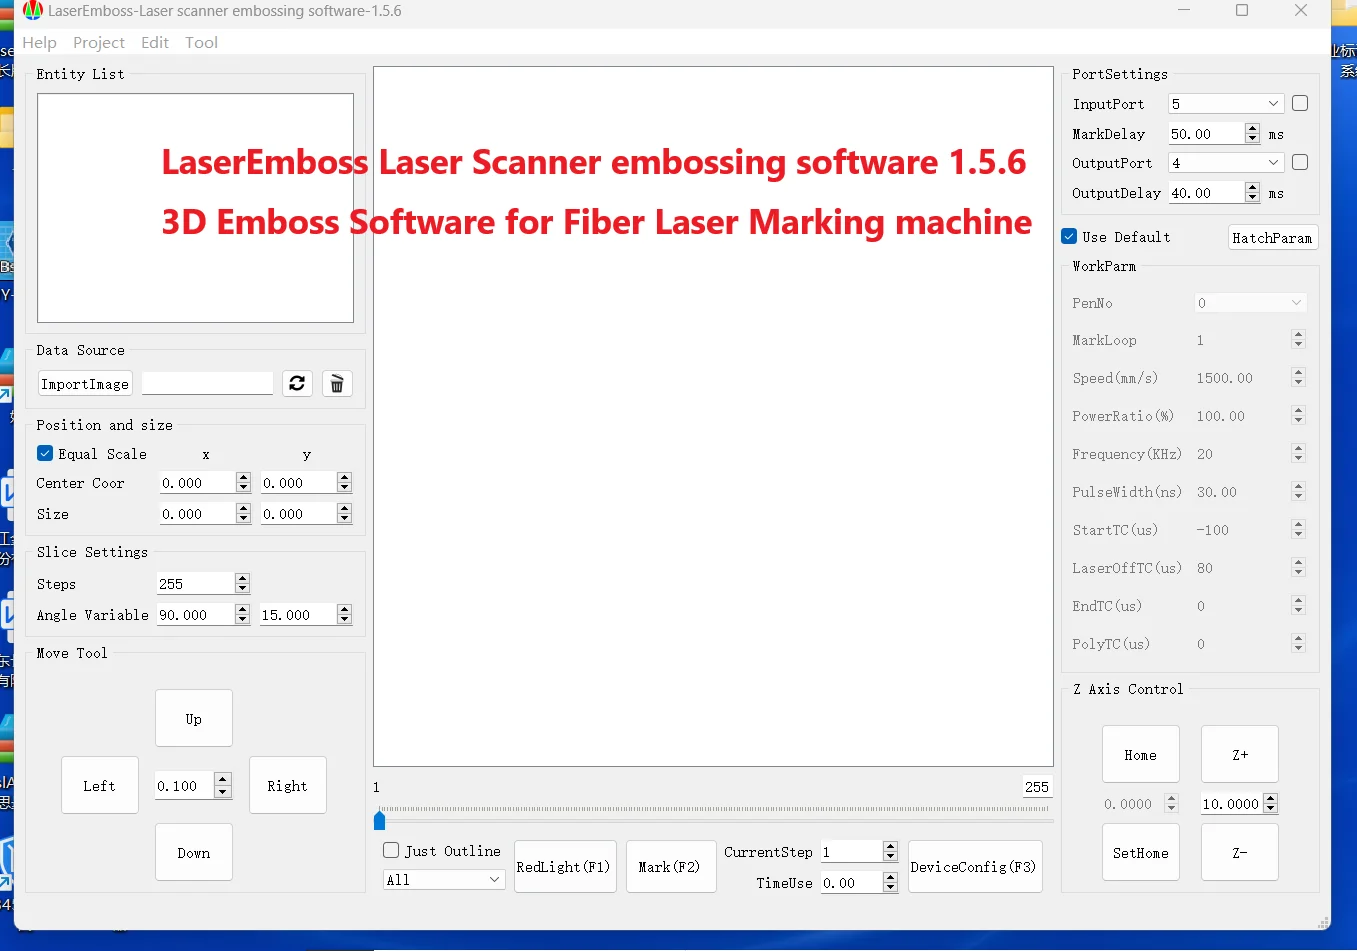Click the step slider handle
The height and width of the screenshot is (951, 1357).
point(378,820)
